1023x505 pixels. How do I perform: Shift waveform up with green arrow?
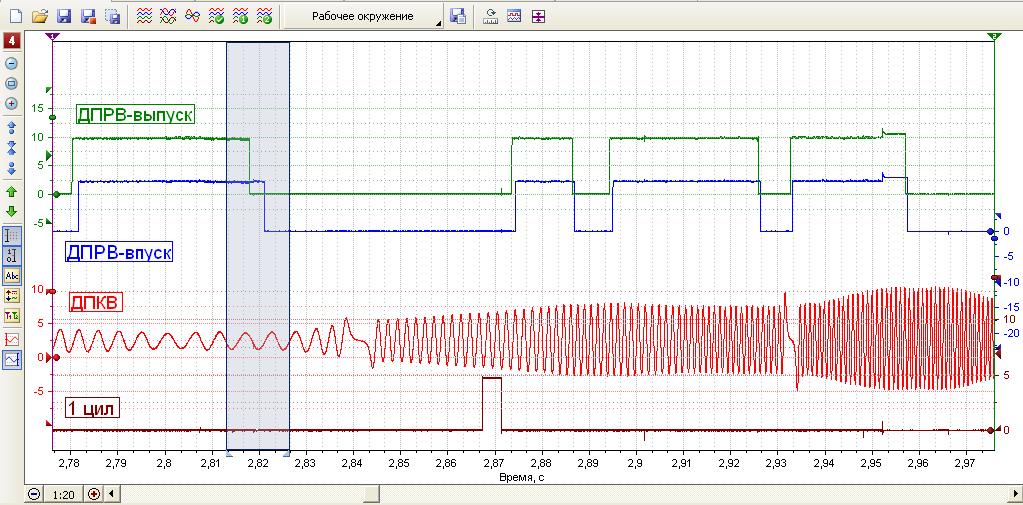pos(11,192)
